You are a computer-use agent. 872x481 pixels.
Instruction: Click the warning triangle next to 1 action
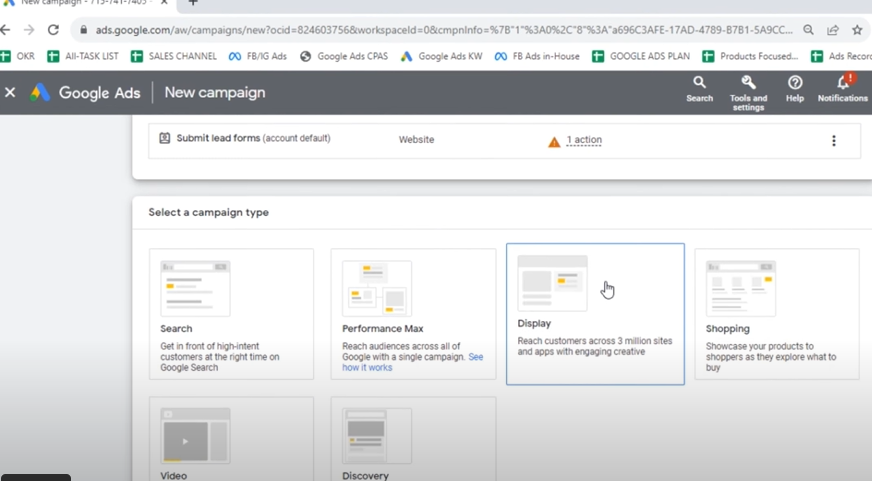pyautogui.click(x=554, y=142)
